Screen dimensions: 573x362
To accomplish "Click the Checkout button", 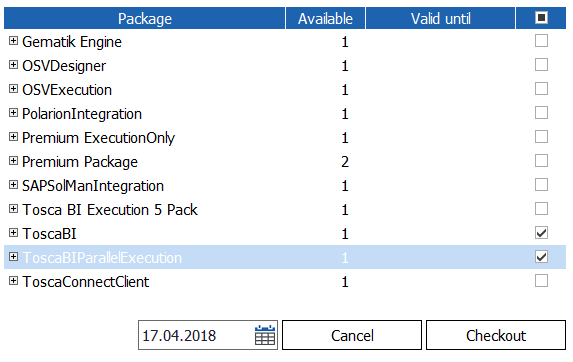I will 496,335.
